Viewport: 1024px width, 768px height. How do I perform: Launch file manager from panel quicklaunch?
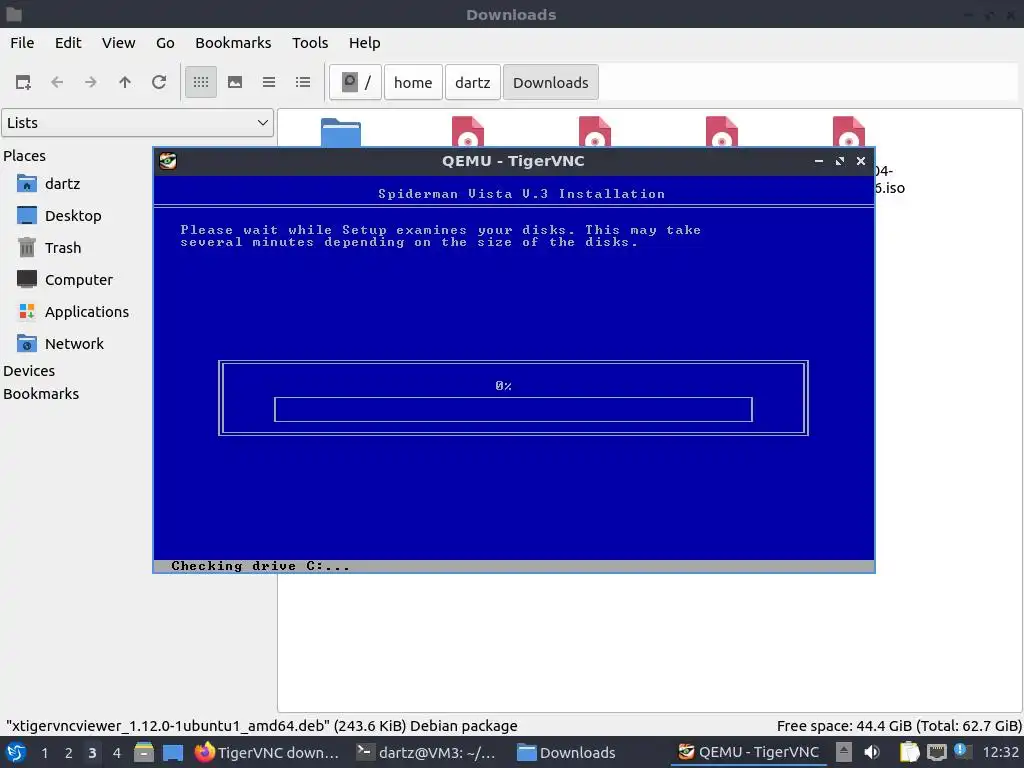click(144, 752)
